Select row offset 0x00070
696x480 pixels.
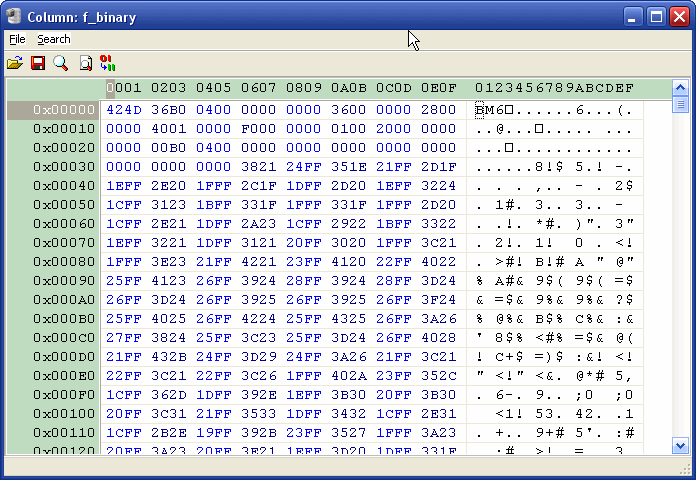click(64, 243)
